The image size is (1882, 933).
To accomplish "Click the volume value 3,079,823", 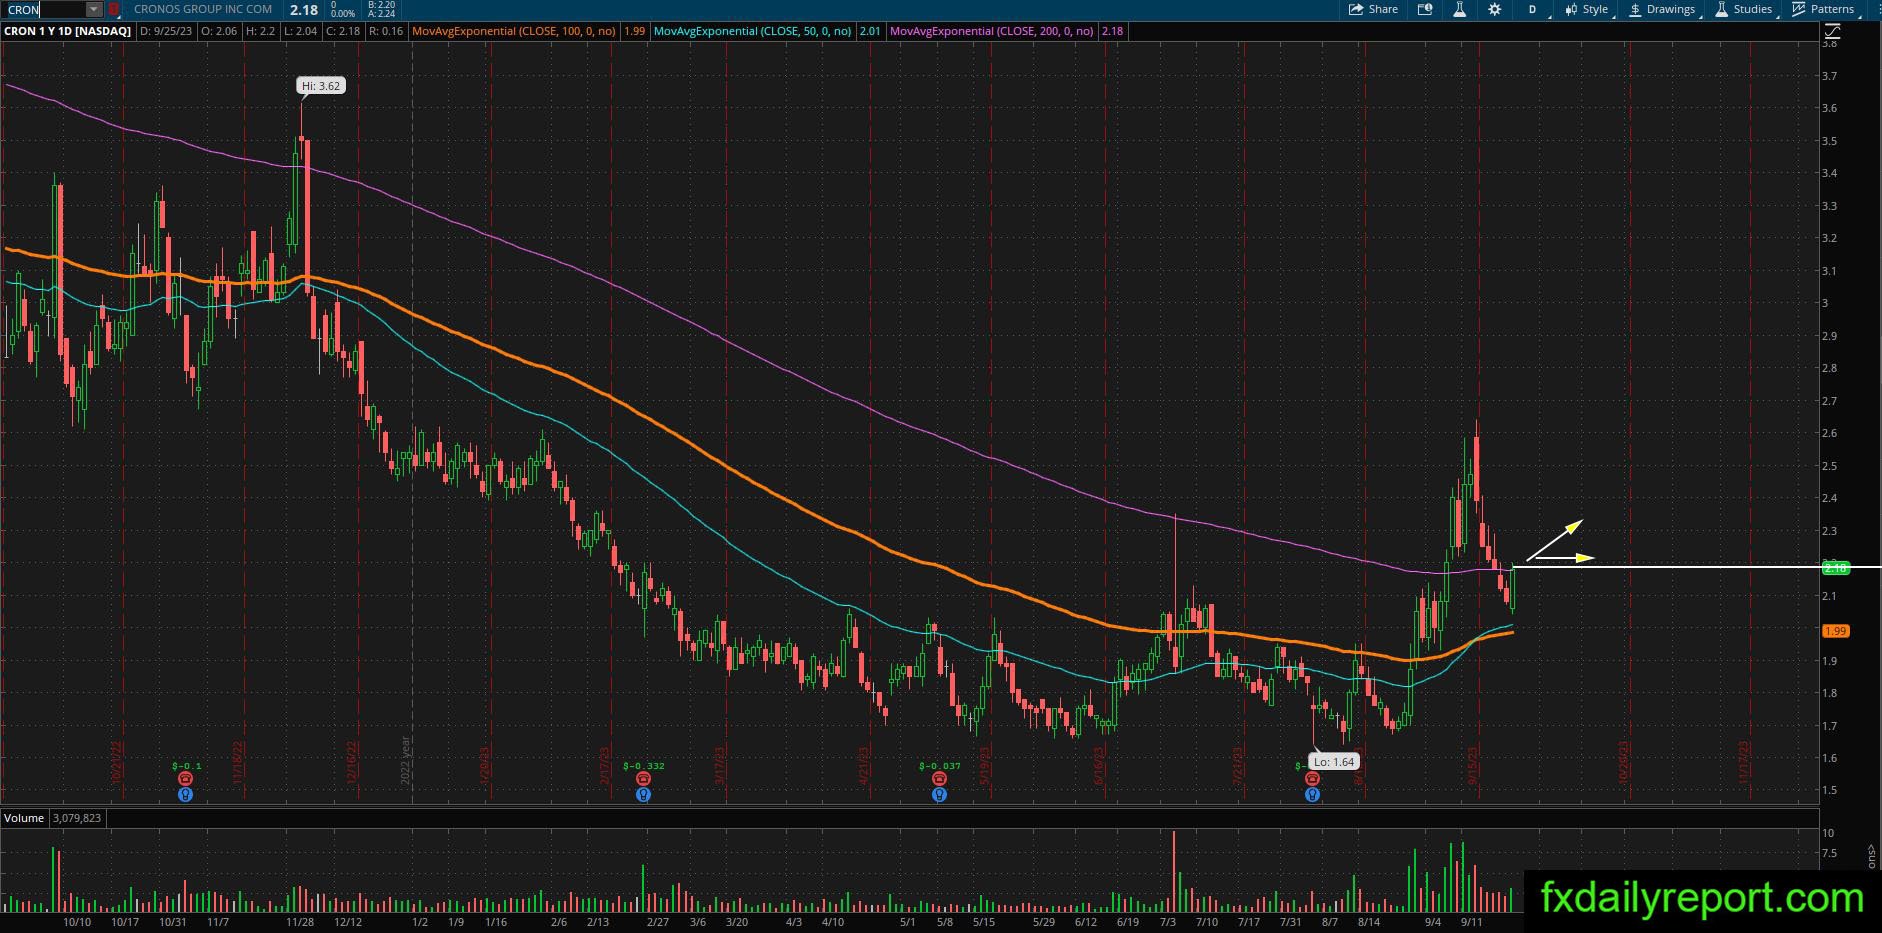I will (76, 818).
